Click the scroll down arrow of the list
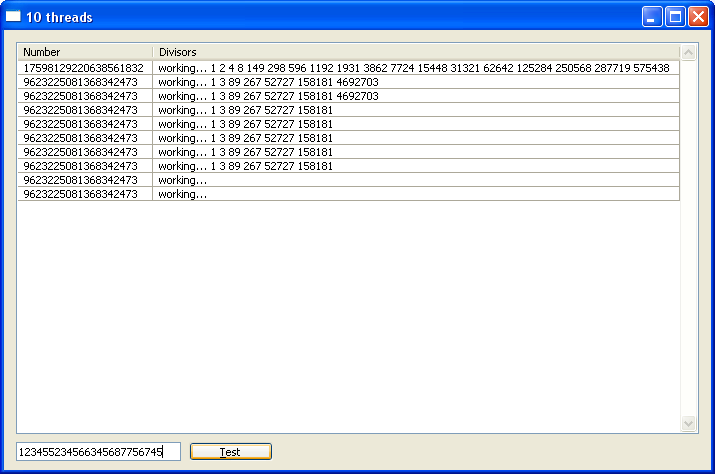This screenshot has height=474, width=715. (x=688, y=424)
